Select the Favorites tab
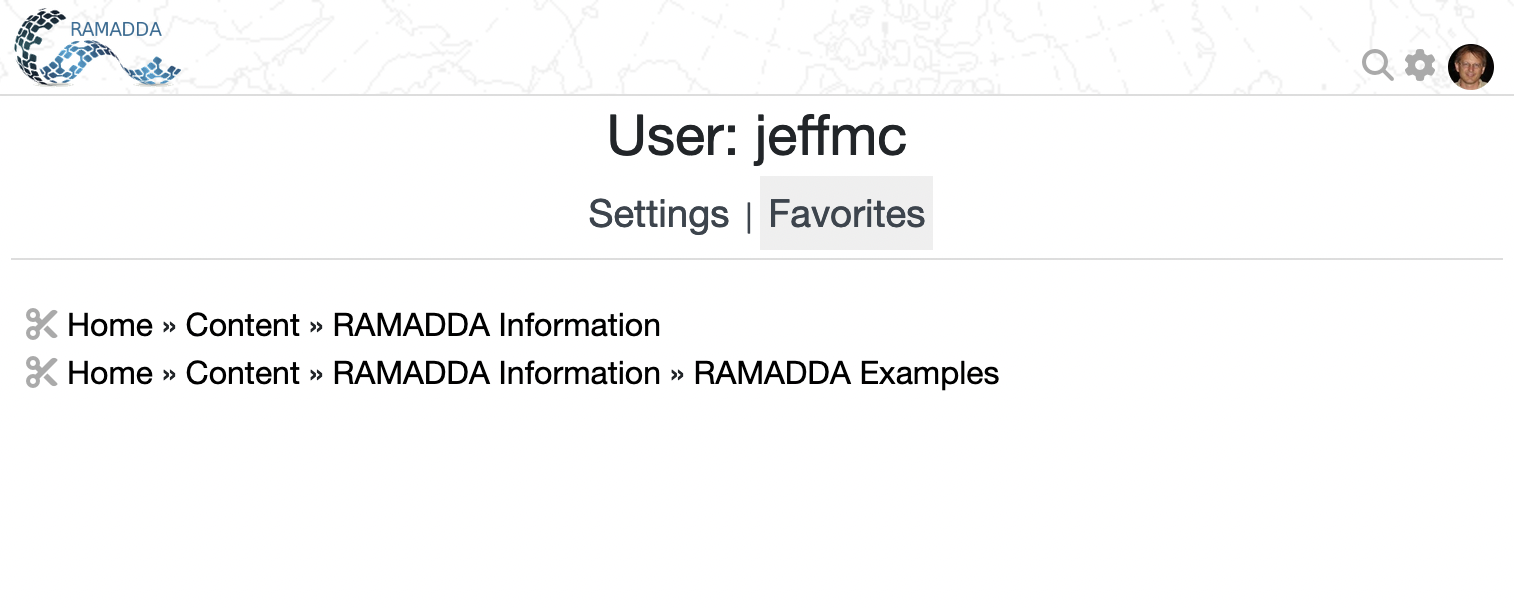Viewport: 1514px width, 608px height. [846, 214]
